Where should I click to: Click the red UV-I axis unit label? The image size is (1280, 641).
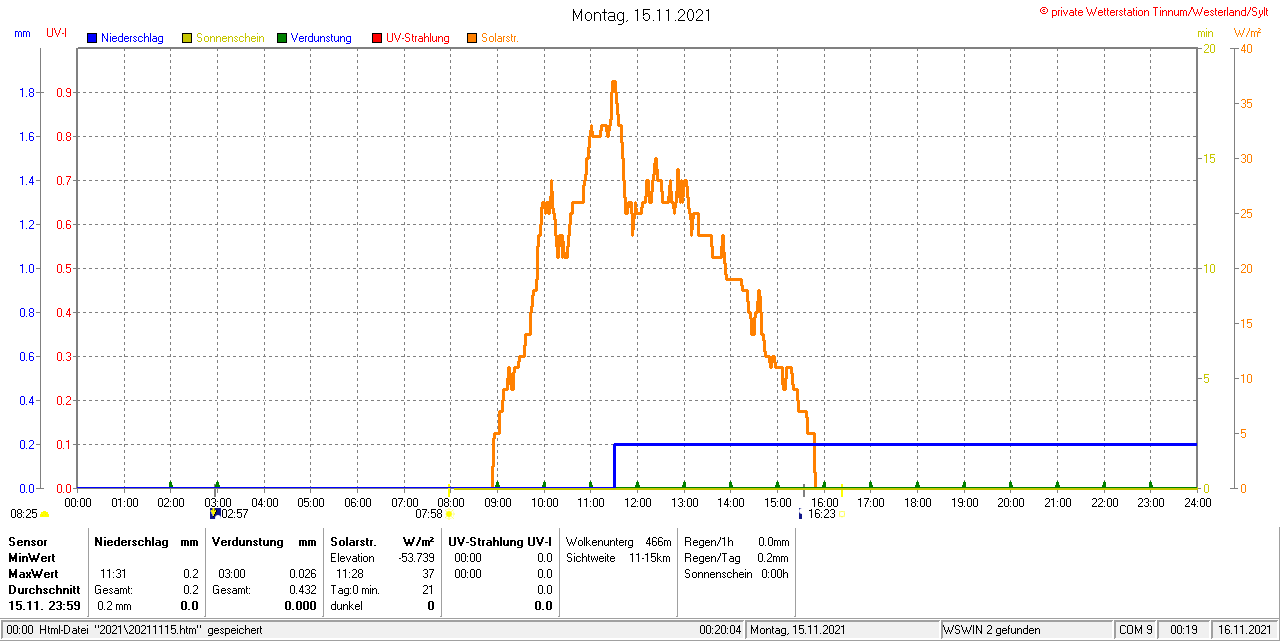[x=57, y=33]
